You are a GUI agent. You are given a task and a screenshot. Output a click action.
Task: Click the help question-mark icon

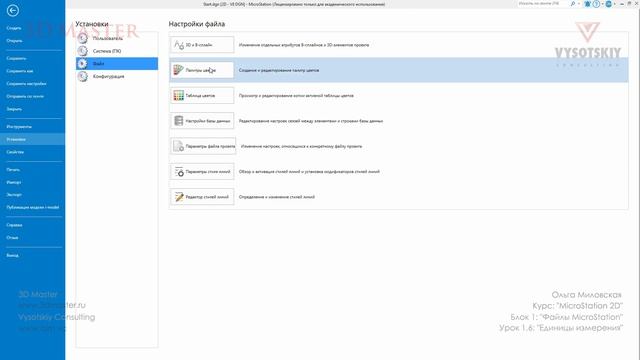pyautogui.click(x=596, y=4)
